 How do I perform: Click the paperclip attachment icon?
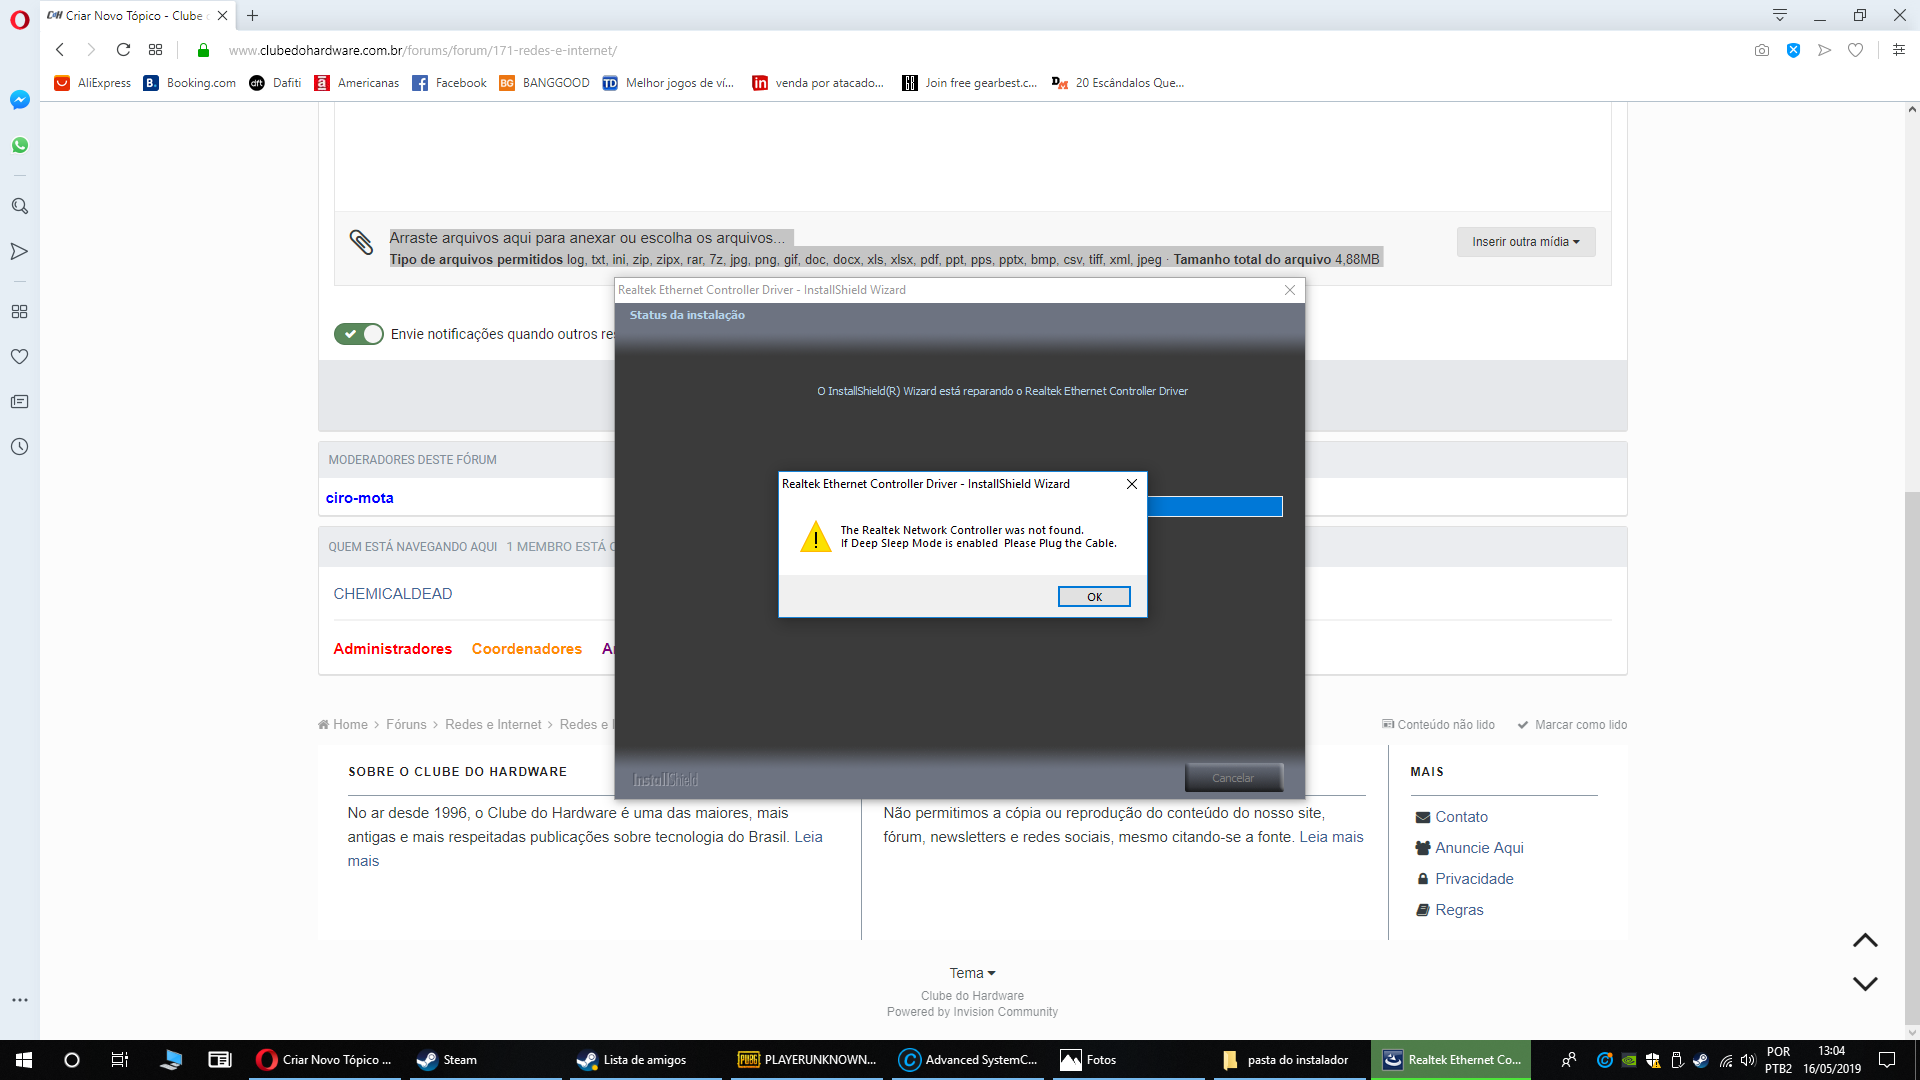point(361,242)
